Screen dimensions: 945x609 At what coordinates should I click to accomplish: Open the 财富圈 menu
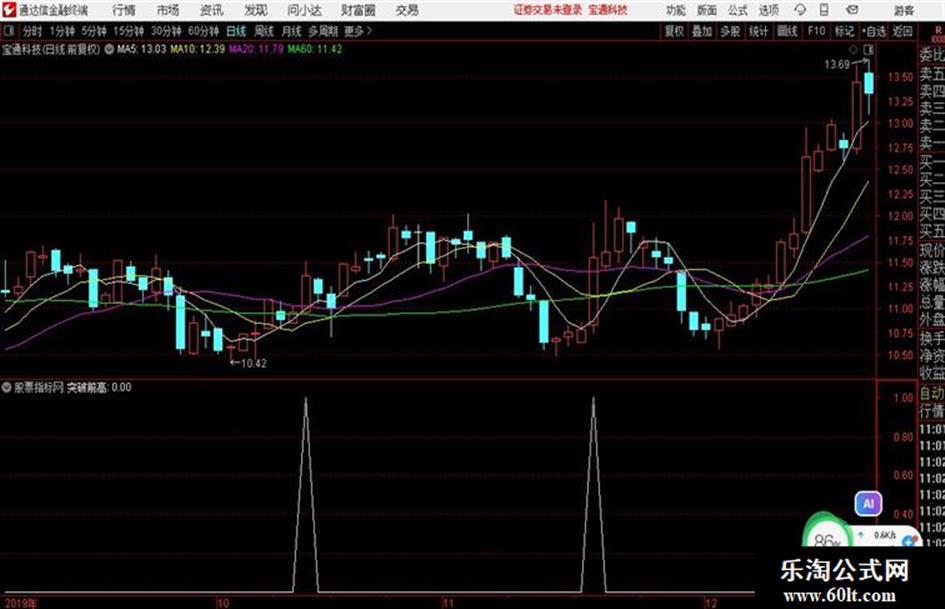(x=358, y=10)
